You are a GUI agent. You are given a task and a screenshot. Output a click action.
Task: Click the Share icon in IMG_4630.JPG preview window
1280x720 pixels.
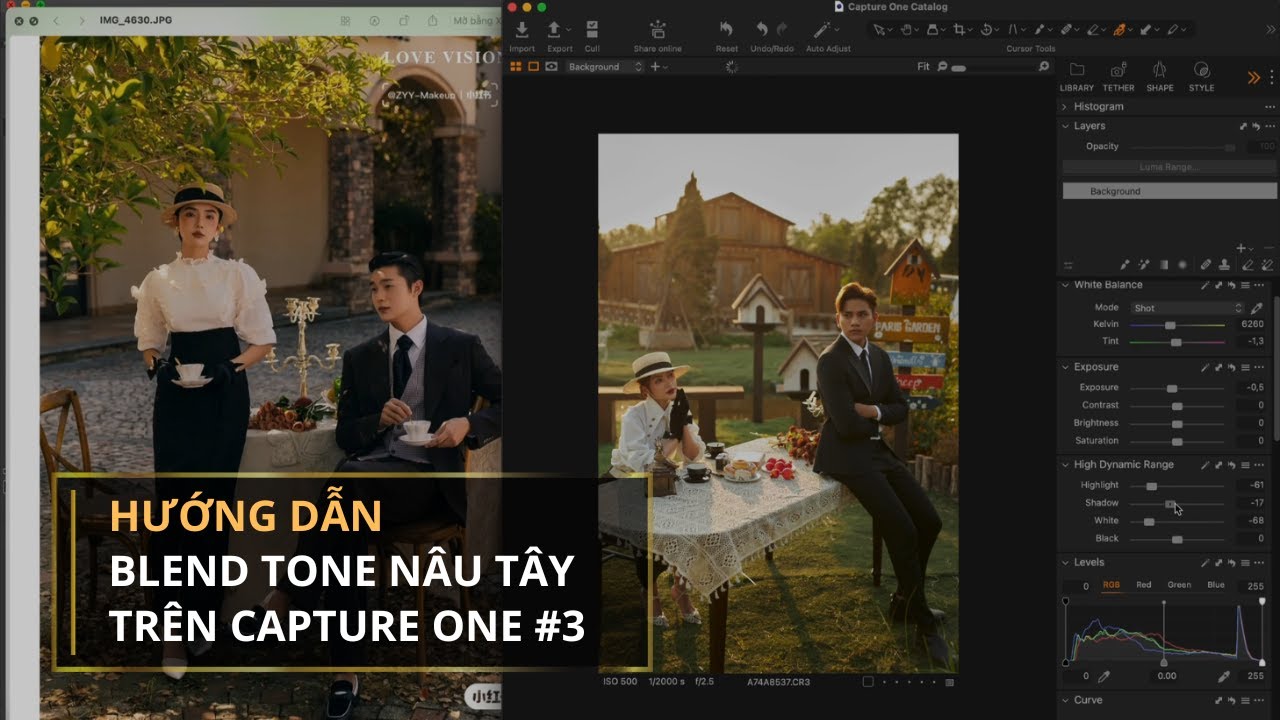(433, 21)
